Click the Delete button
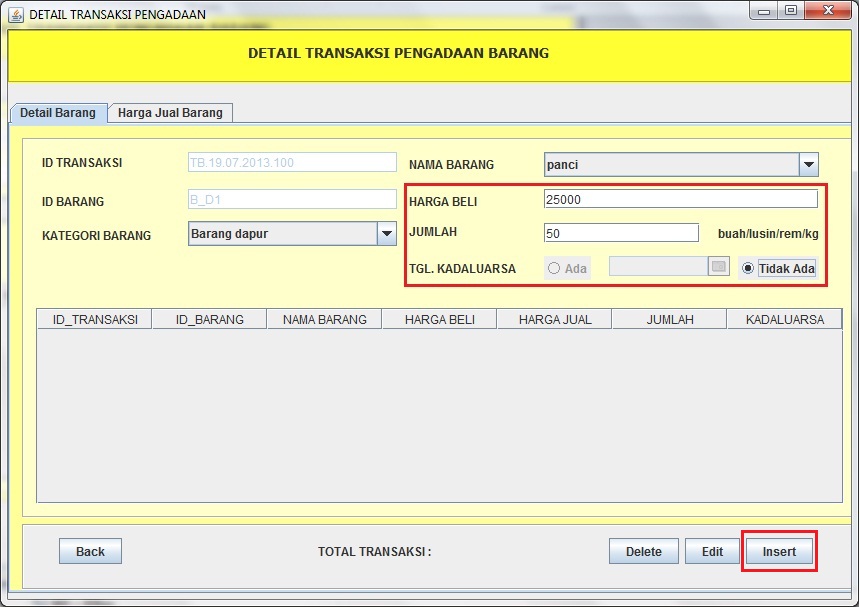 pos(643,551)
